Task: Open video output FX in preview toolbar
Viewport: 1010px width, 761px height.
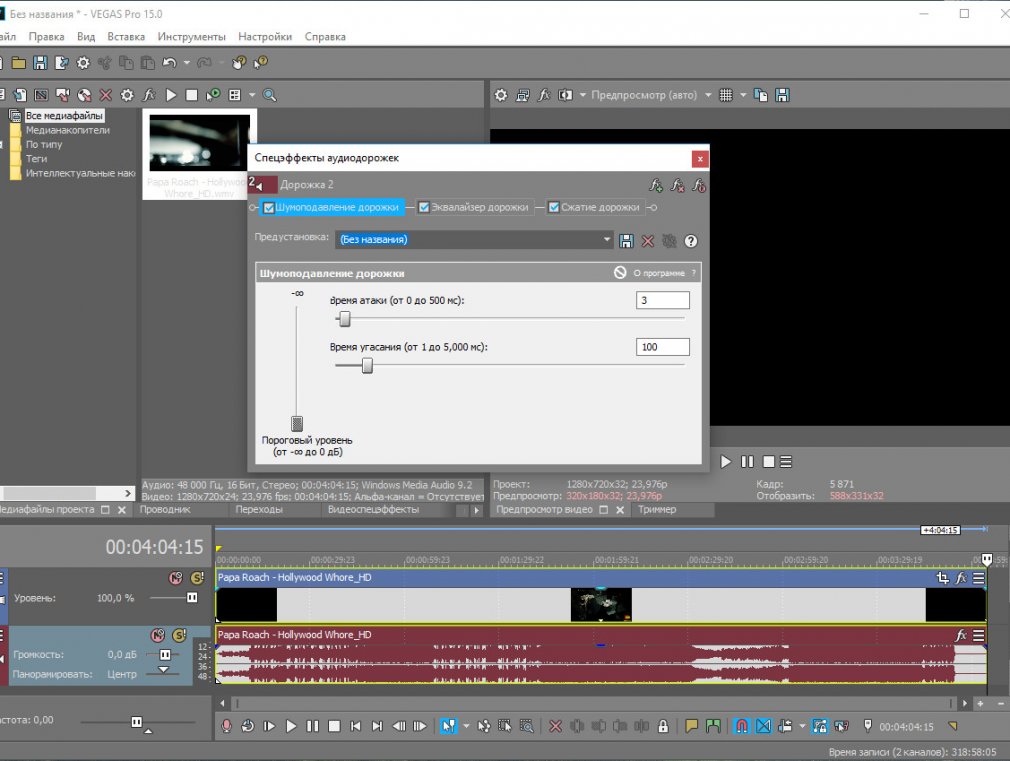Action: click(544, 95)
